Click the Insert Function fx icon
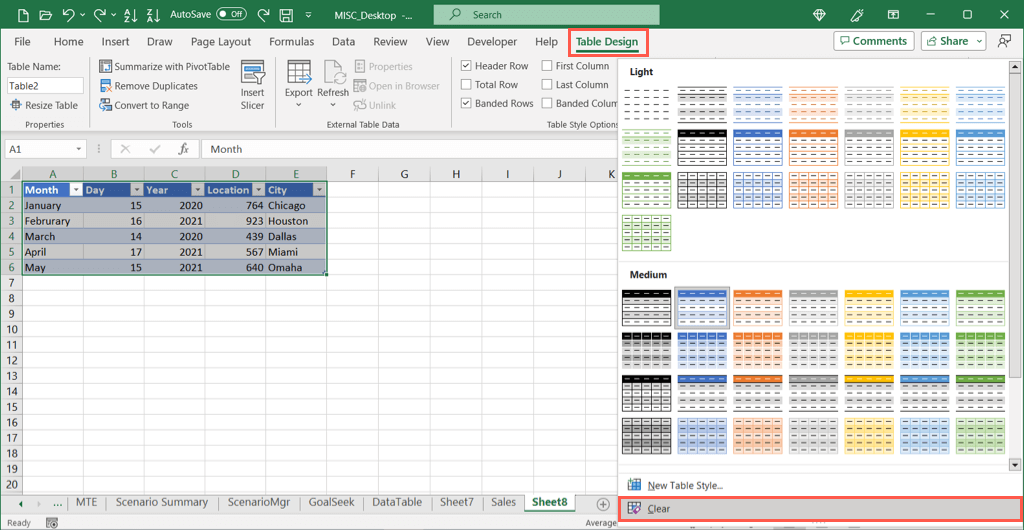The width and height of the screenshot is (1024, 530). (183, 149)
